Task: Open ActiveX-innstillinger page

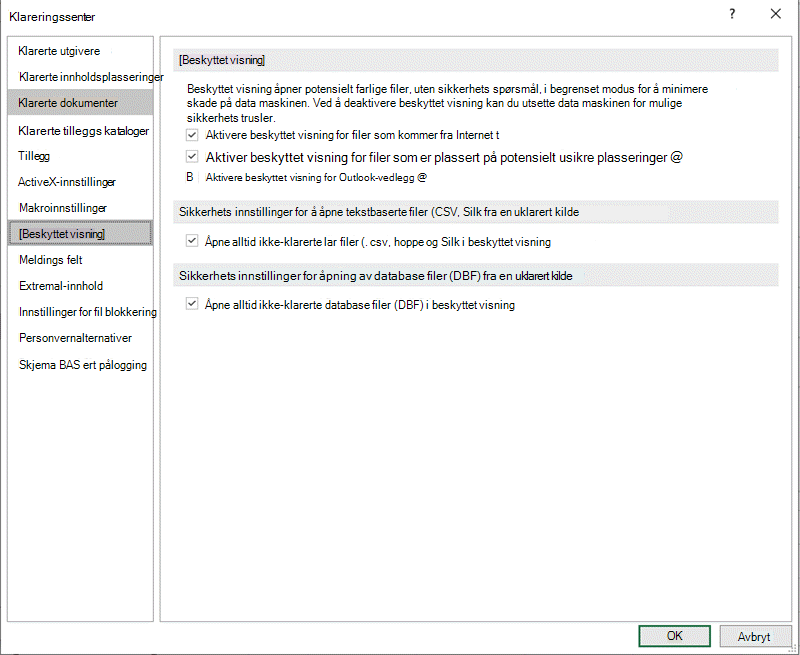Action: click(80, 182)
